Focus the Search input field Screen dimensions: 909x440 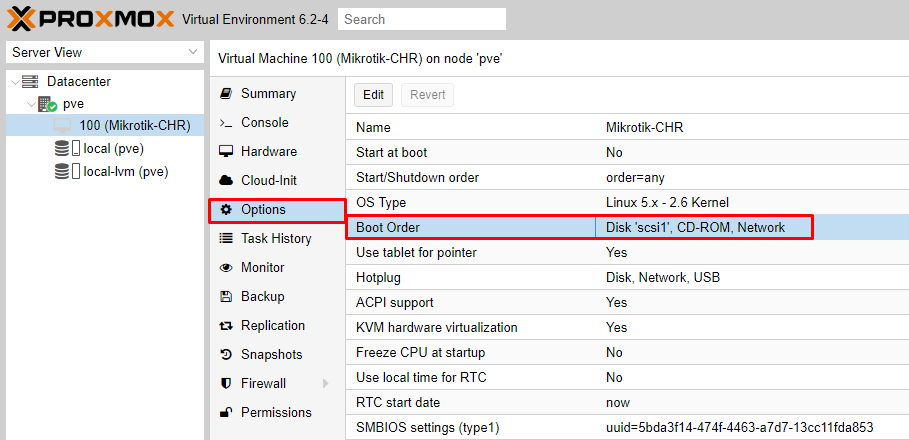coord(422,19)
